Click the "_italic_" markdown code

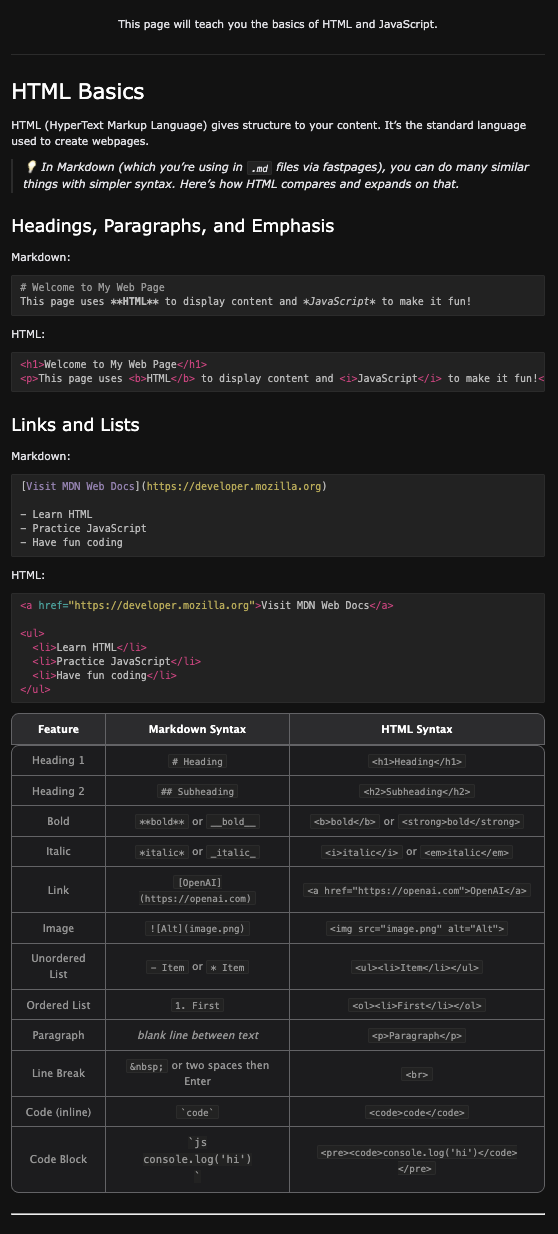tap(233, 852)
